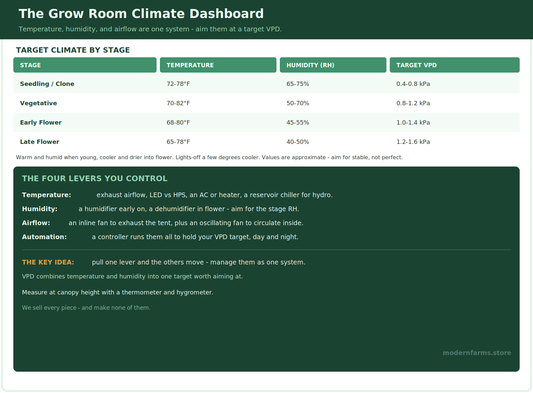
Task: Click the 45-55% humidity cell
Action: (297, 122)
